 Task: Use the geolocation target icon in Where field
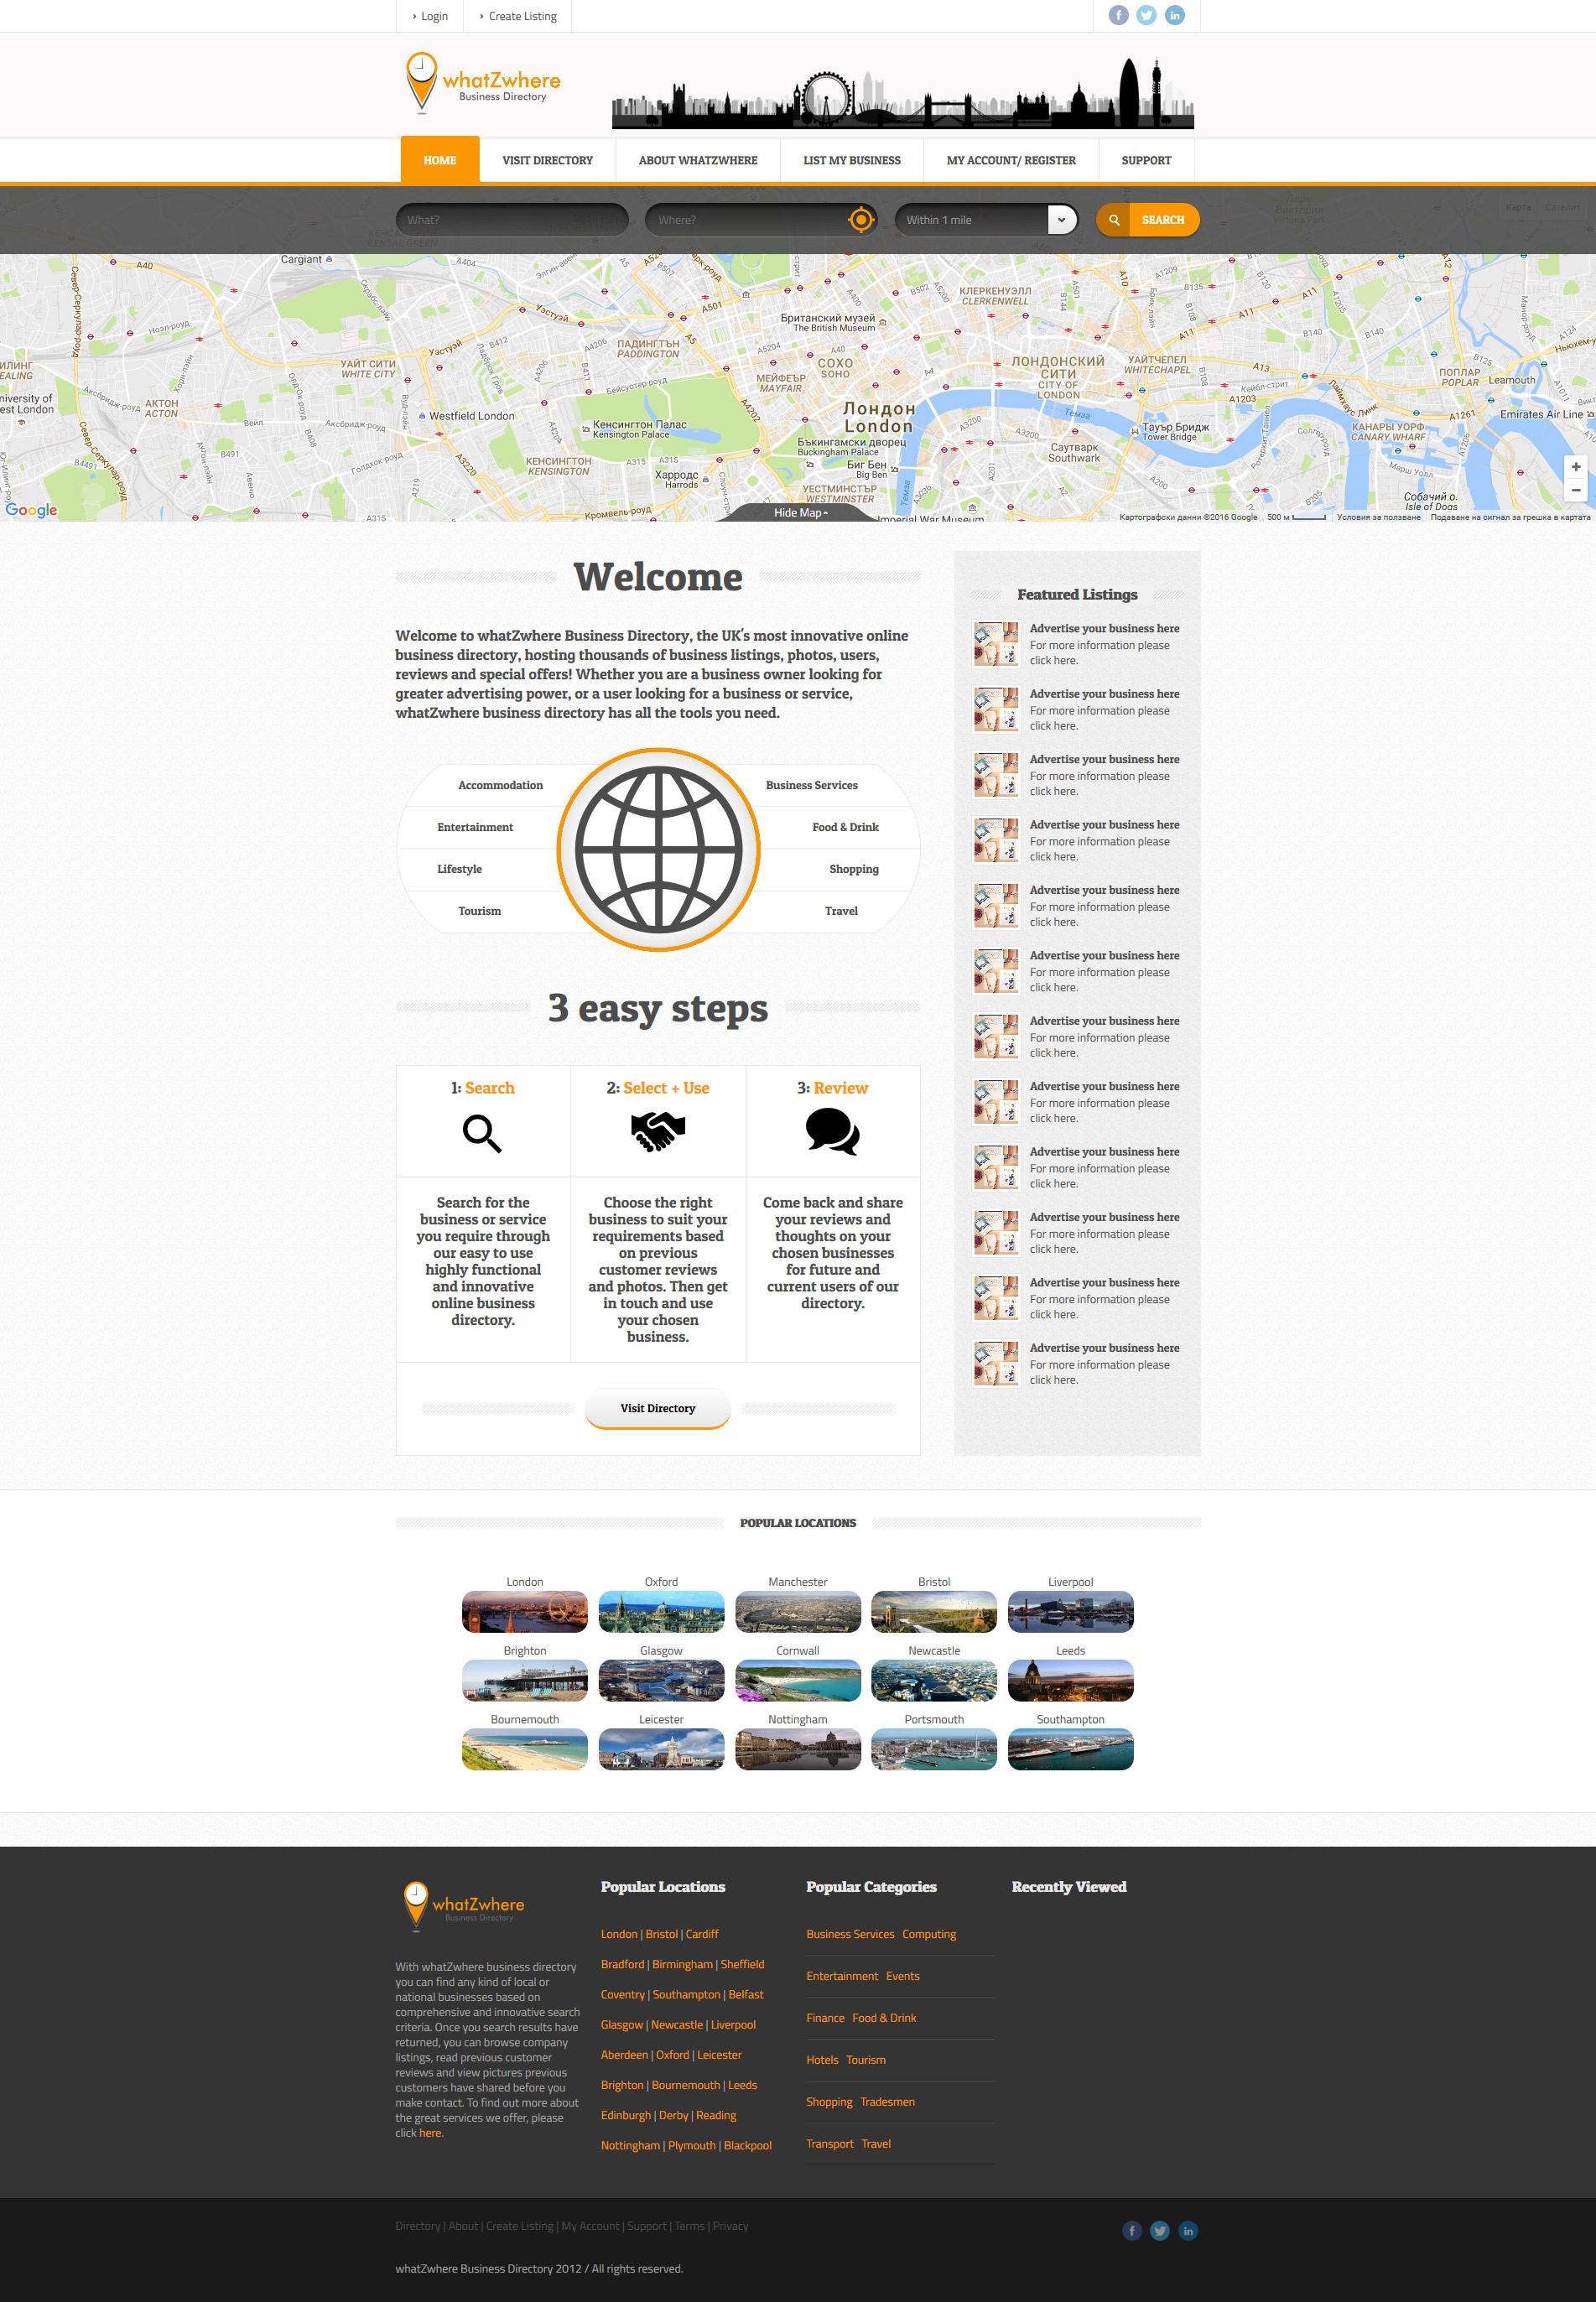click(x=860, y=220)
